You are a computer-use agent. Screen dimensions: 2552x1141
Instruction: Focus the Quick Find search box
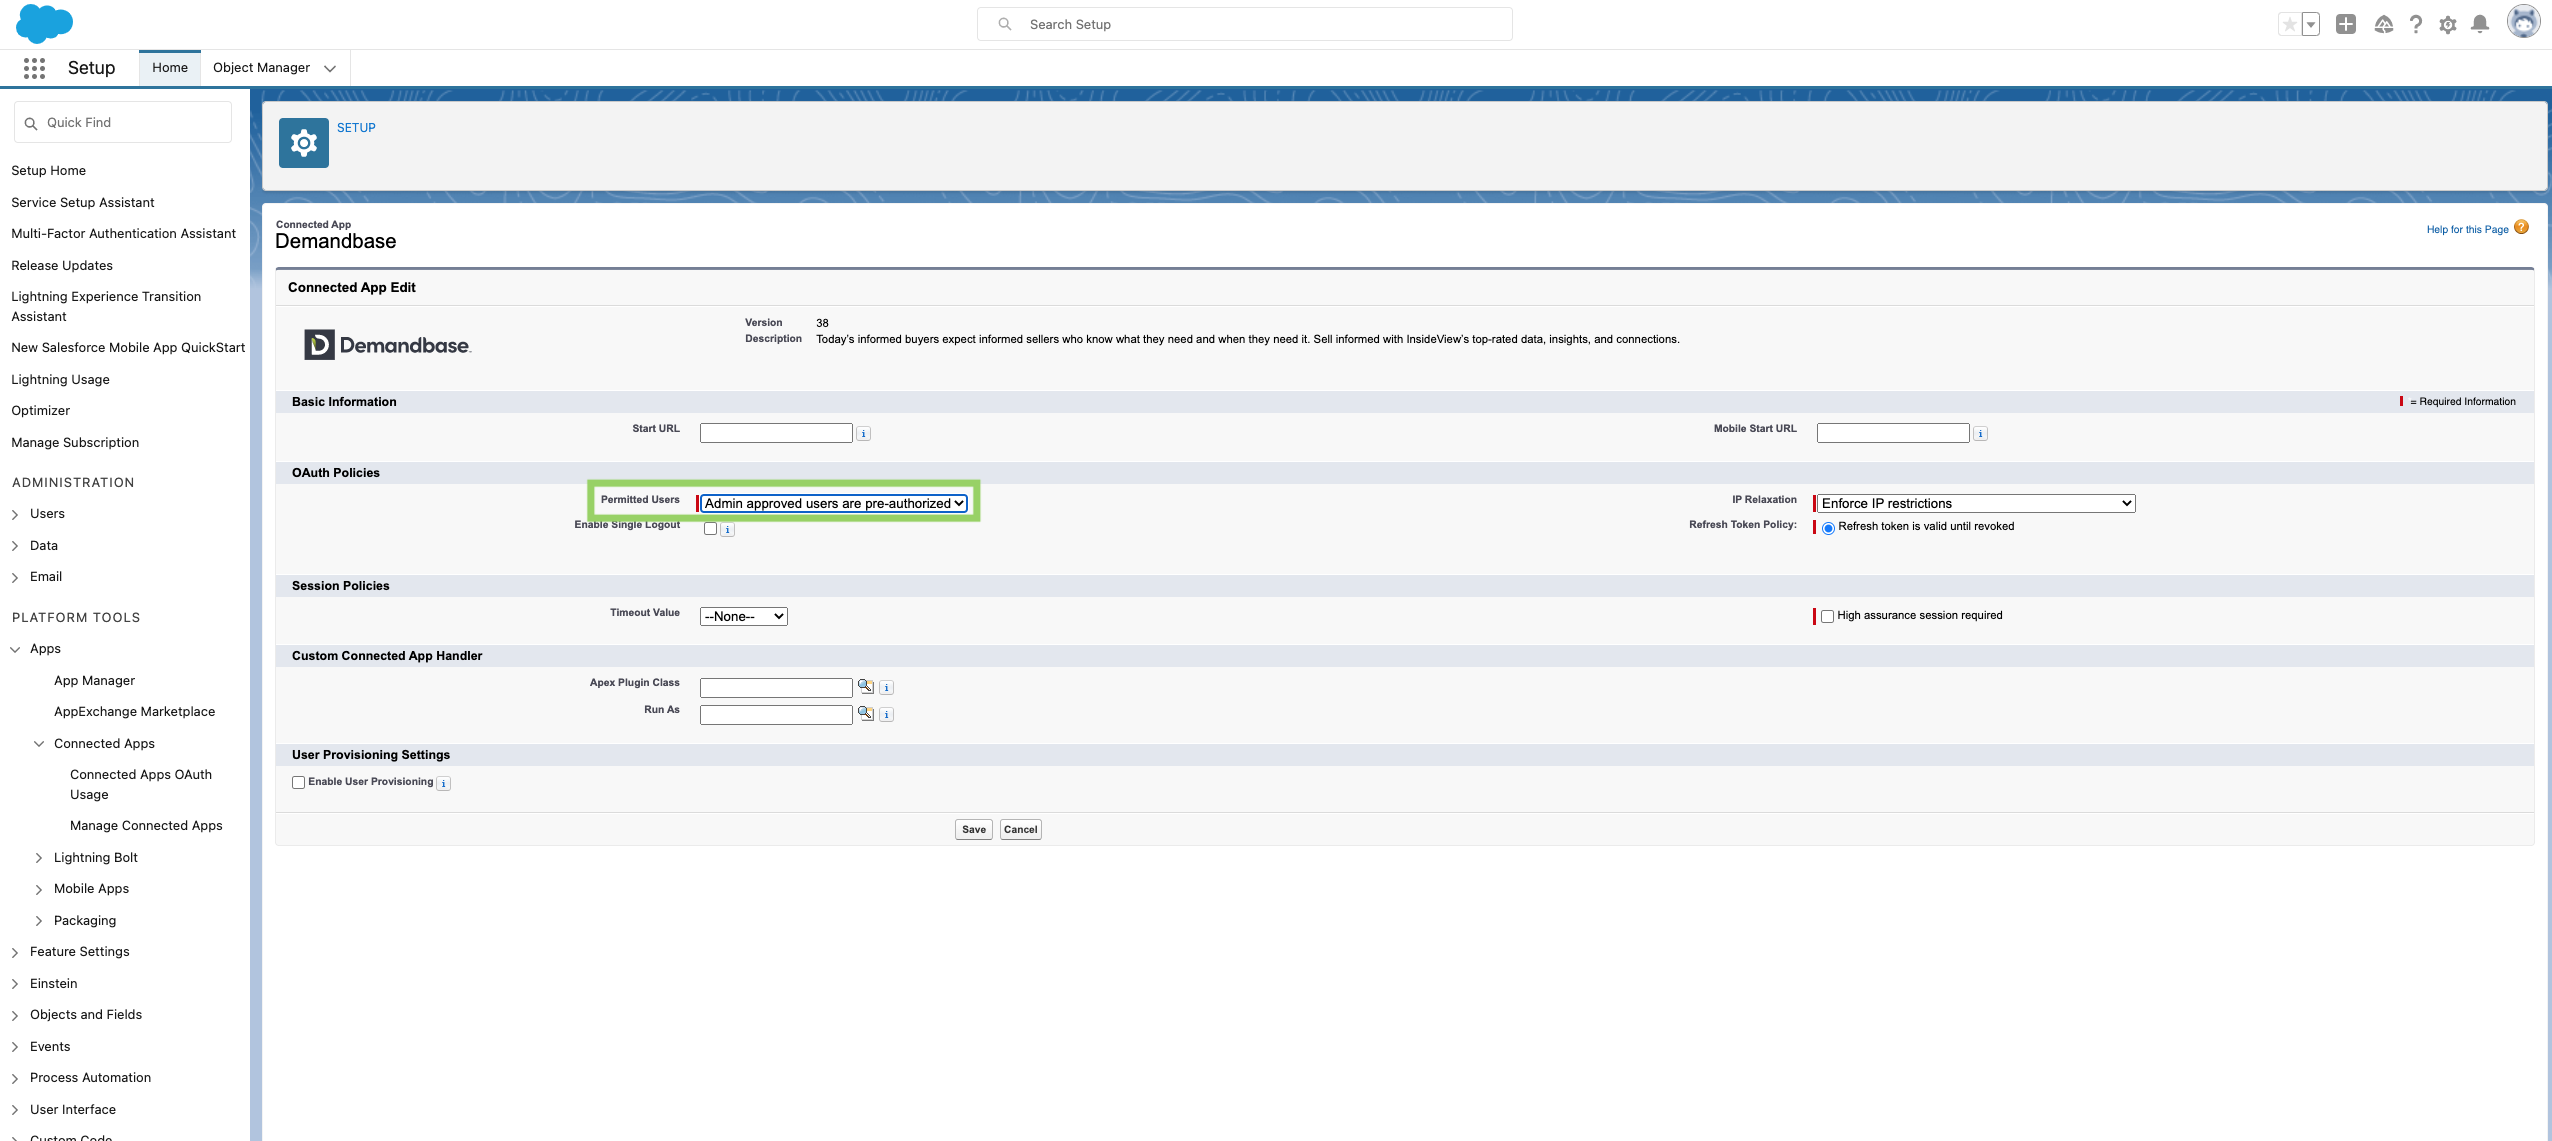[x=123, y=123]
